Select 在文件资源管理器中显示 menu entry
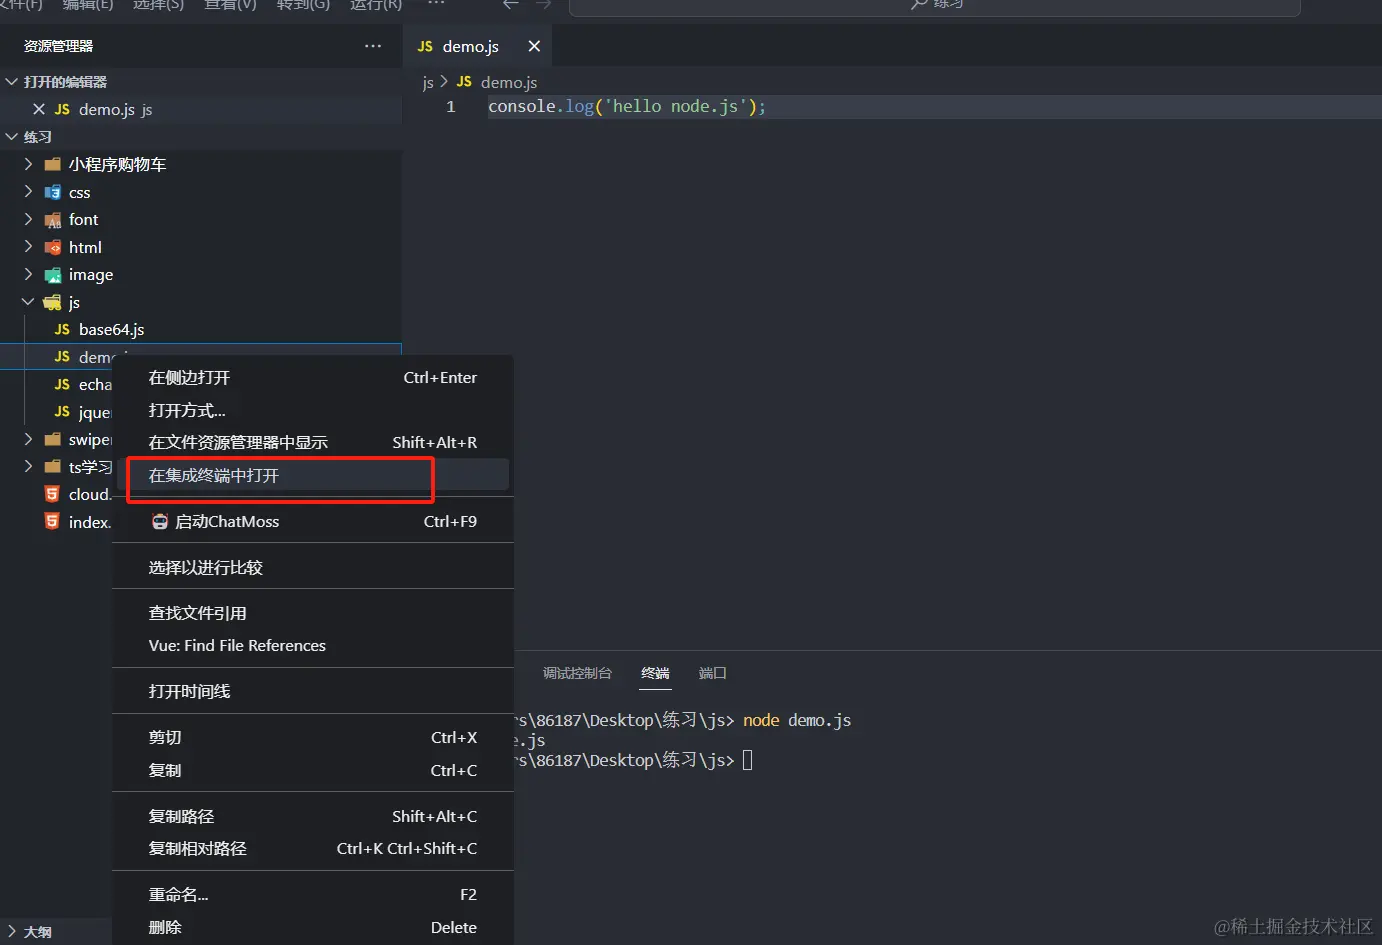Screen dimensions: 1382x945 [313, 442]
